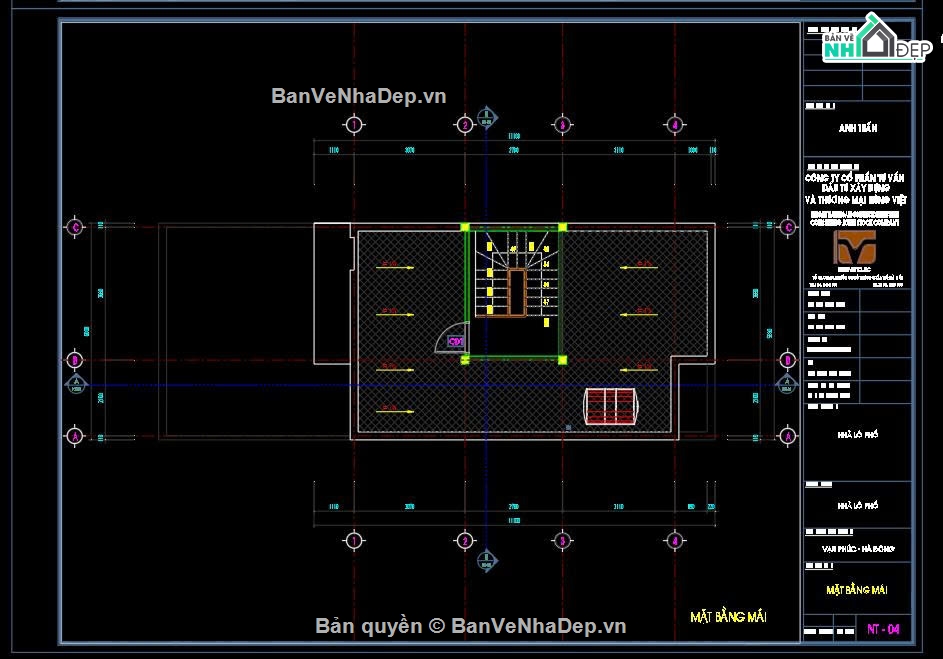Pick axis bubble B left of plan
The width and height of the screenshot is (943, 659).
point(75,360)
